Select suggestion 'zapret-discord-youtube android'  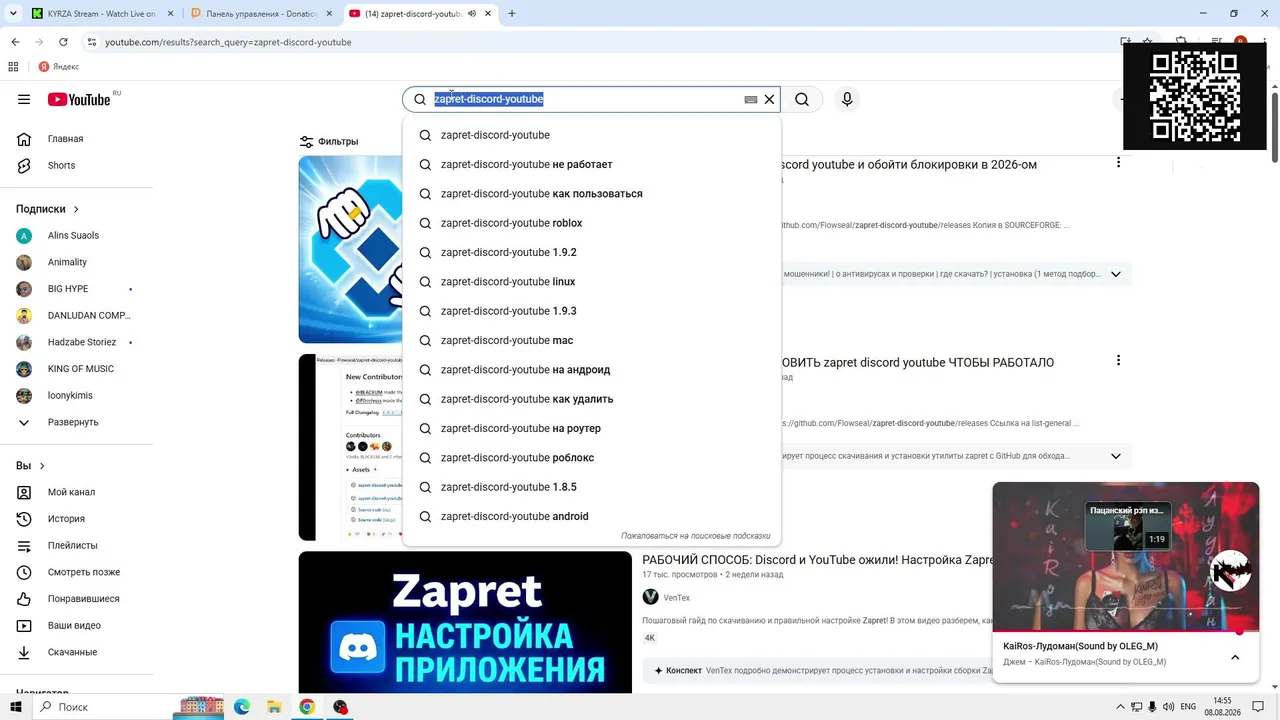(x=592, y=516)
